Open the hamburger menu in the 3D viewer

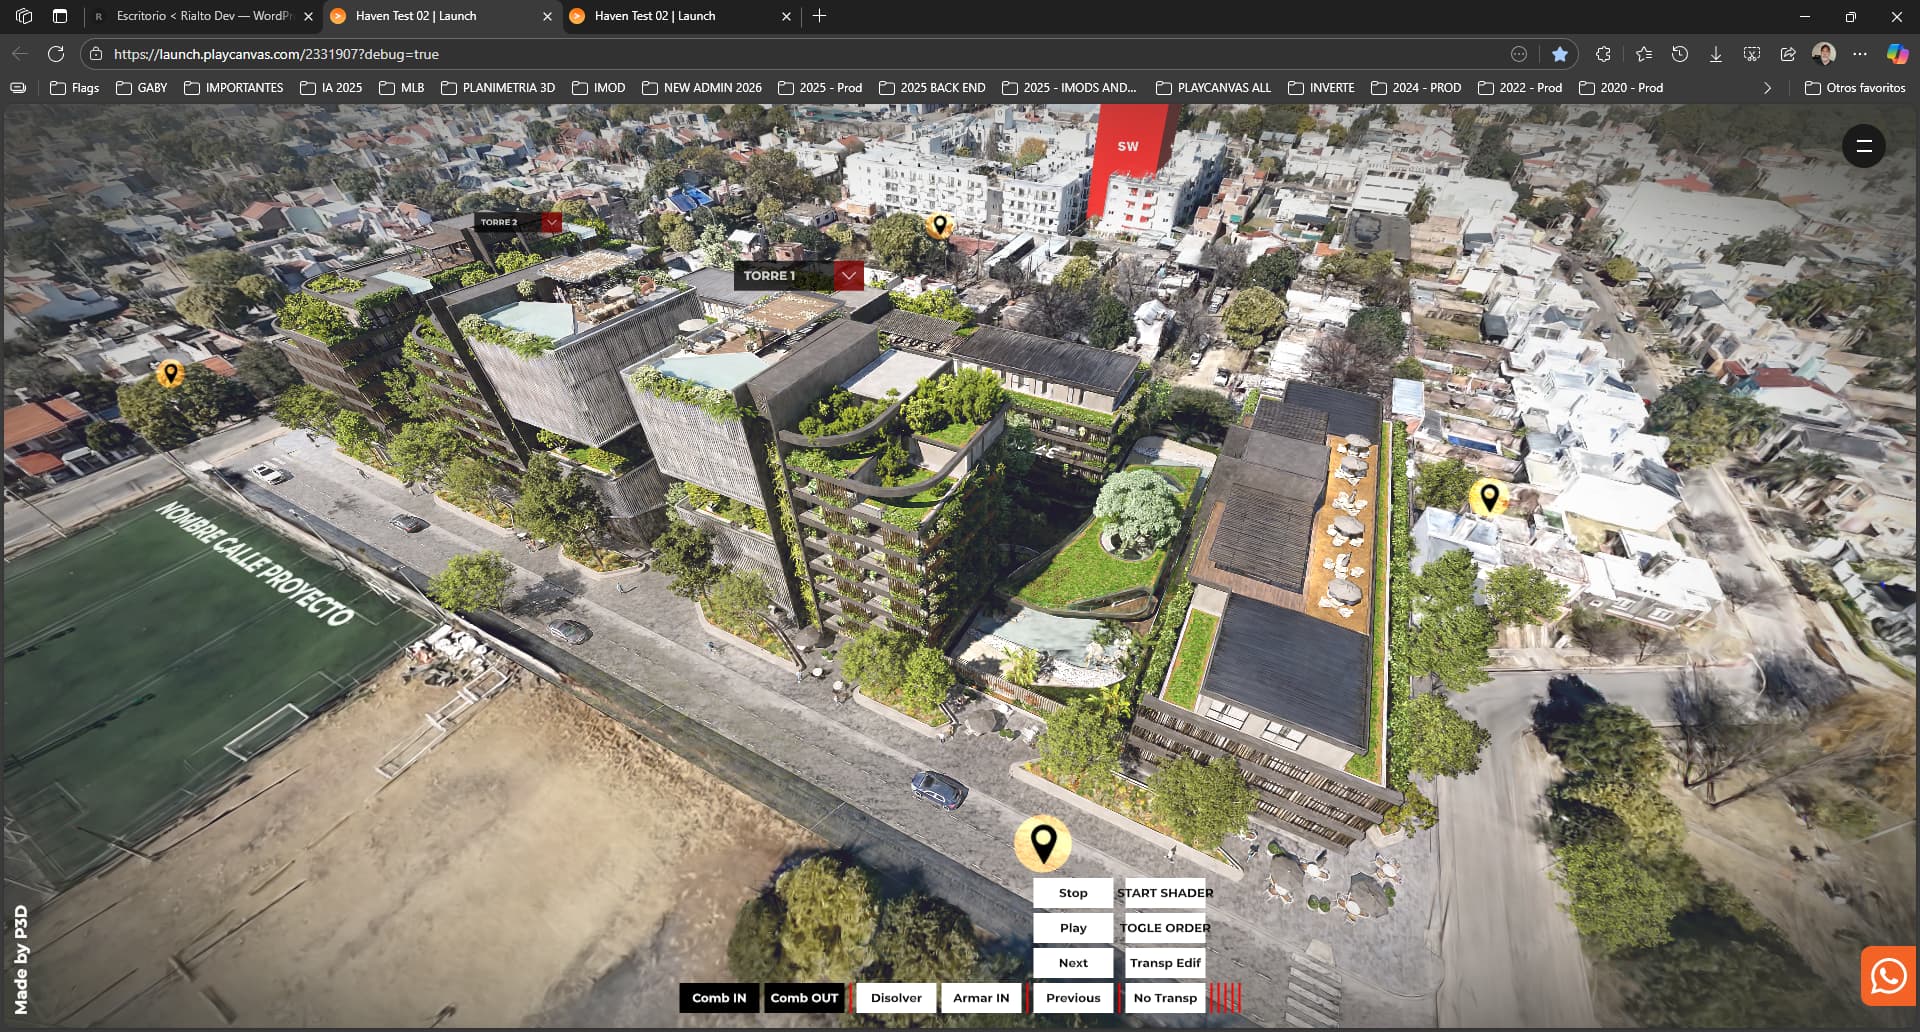(1863, 146)
